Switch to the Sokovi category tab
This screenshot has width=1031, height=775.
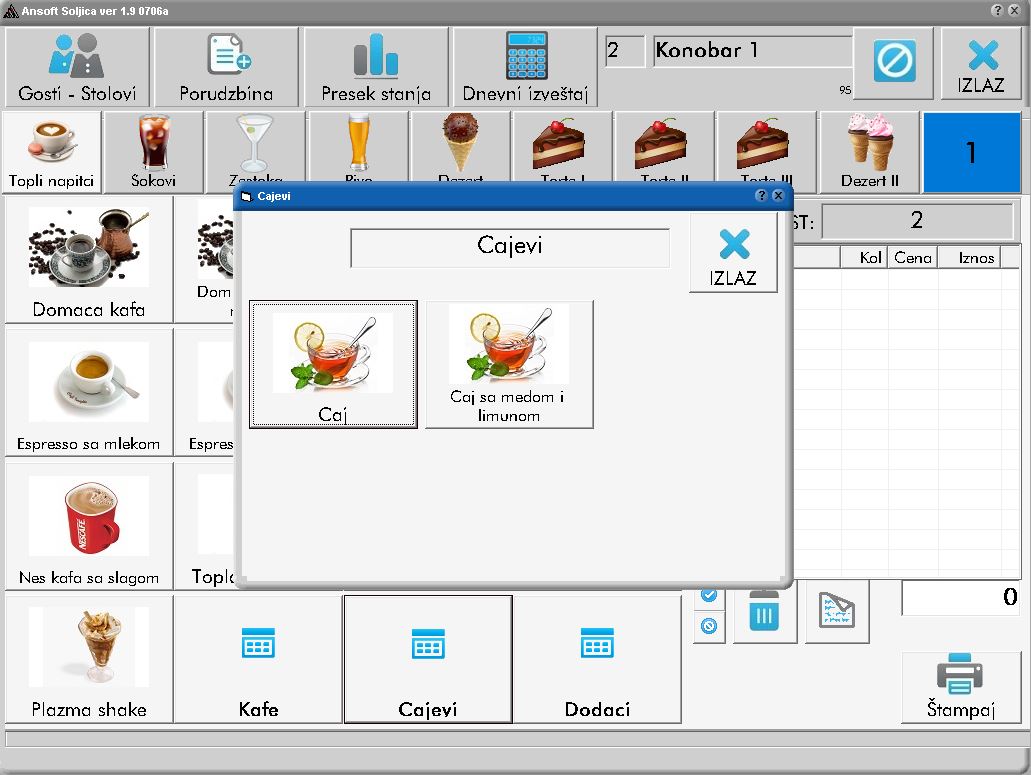[154, 152]
